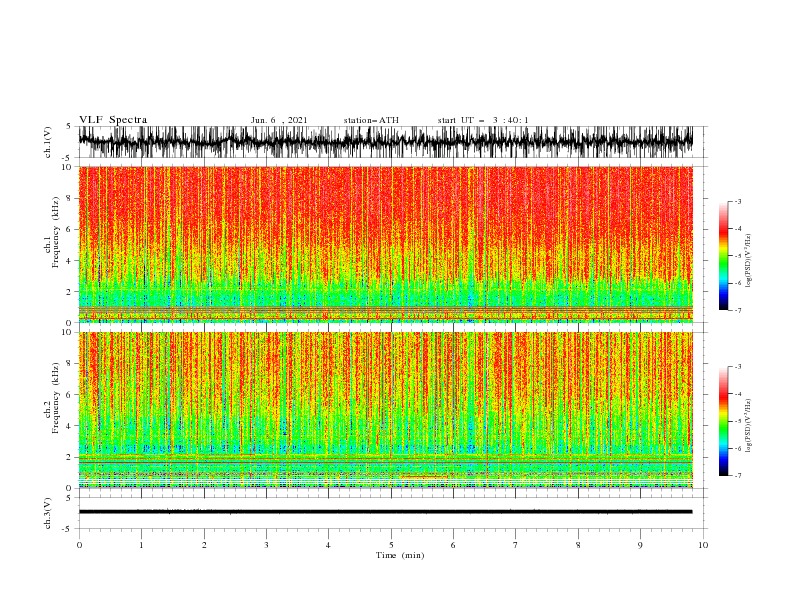This screenshot has height=612, width=792.
Task: Click the time axis tick label "1"
Action: (141, 545)
